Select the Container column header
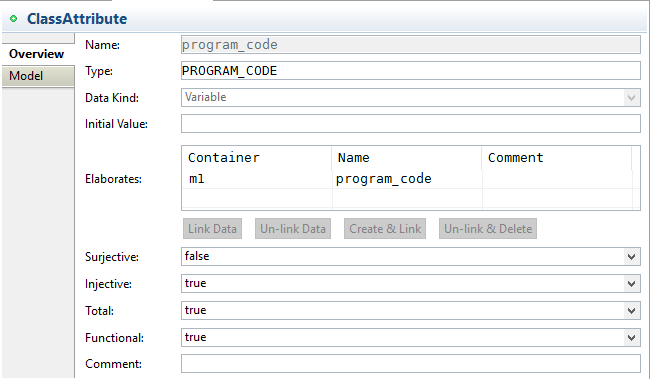650x379 pixels. tap(257, 158)
